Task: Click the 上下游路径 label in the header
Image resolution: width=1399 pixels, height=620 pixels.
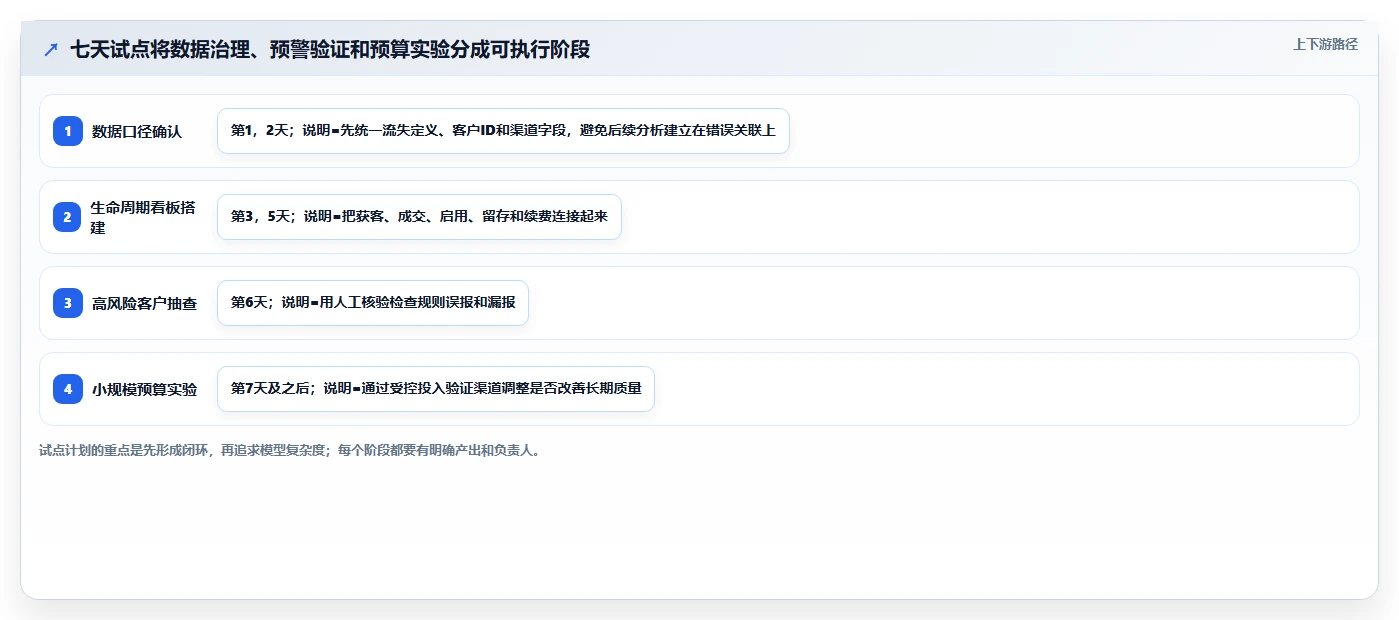Action: click(x=1325, y=44)
